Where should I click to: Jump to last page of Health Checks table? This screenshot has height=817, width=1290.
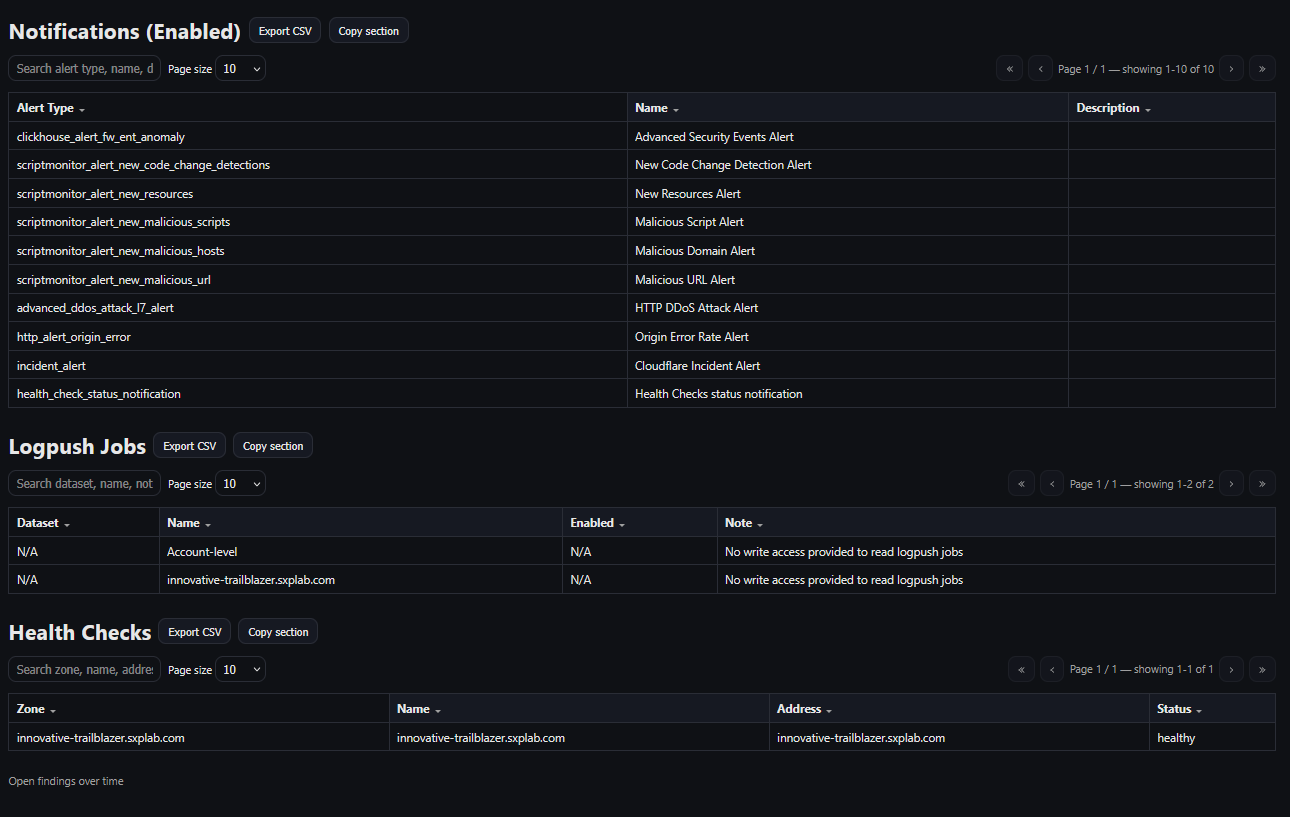pos(1262,669)
